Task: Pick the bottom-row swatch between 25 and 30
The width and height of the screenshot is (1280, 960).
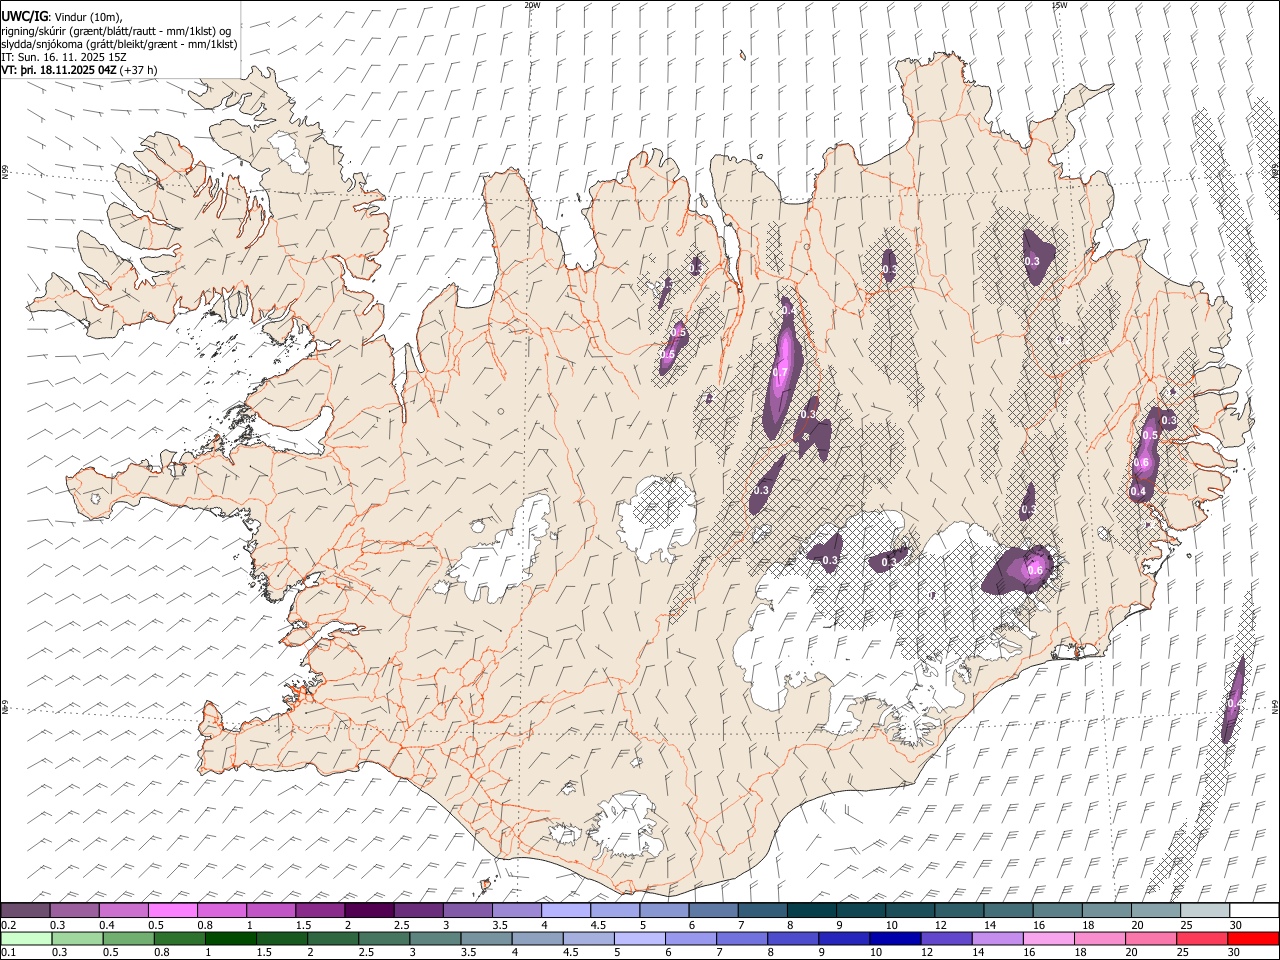Action: tap(1200, 938)
